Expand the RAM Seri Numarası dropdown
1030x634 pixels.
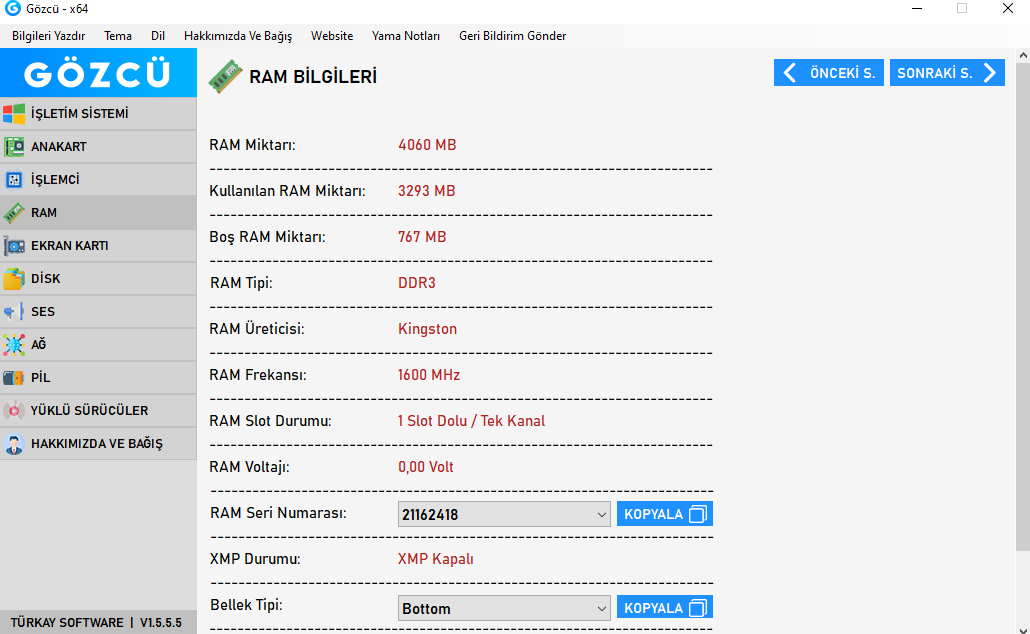pyautogui.click(x=601, y=515)
